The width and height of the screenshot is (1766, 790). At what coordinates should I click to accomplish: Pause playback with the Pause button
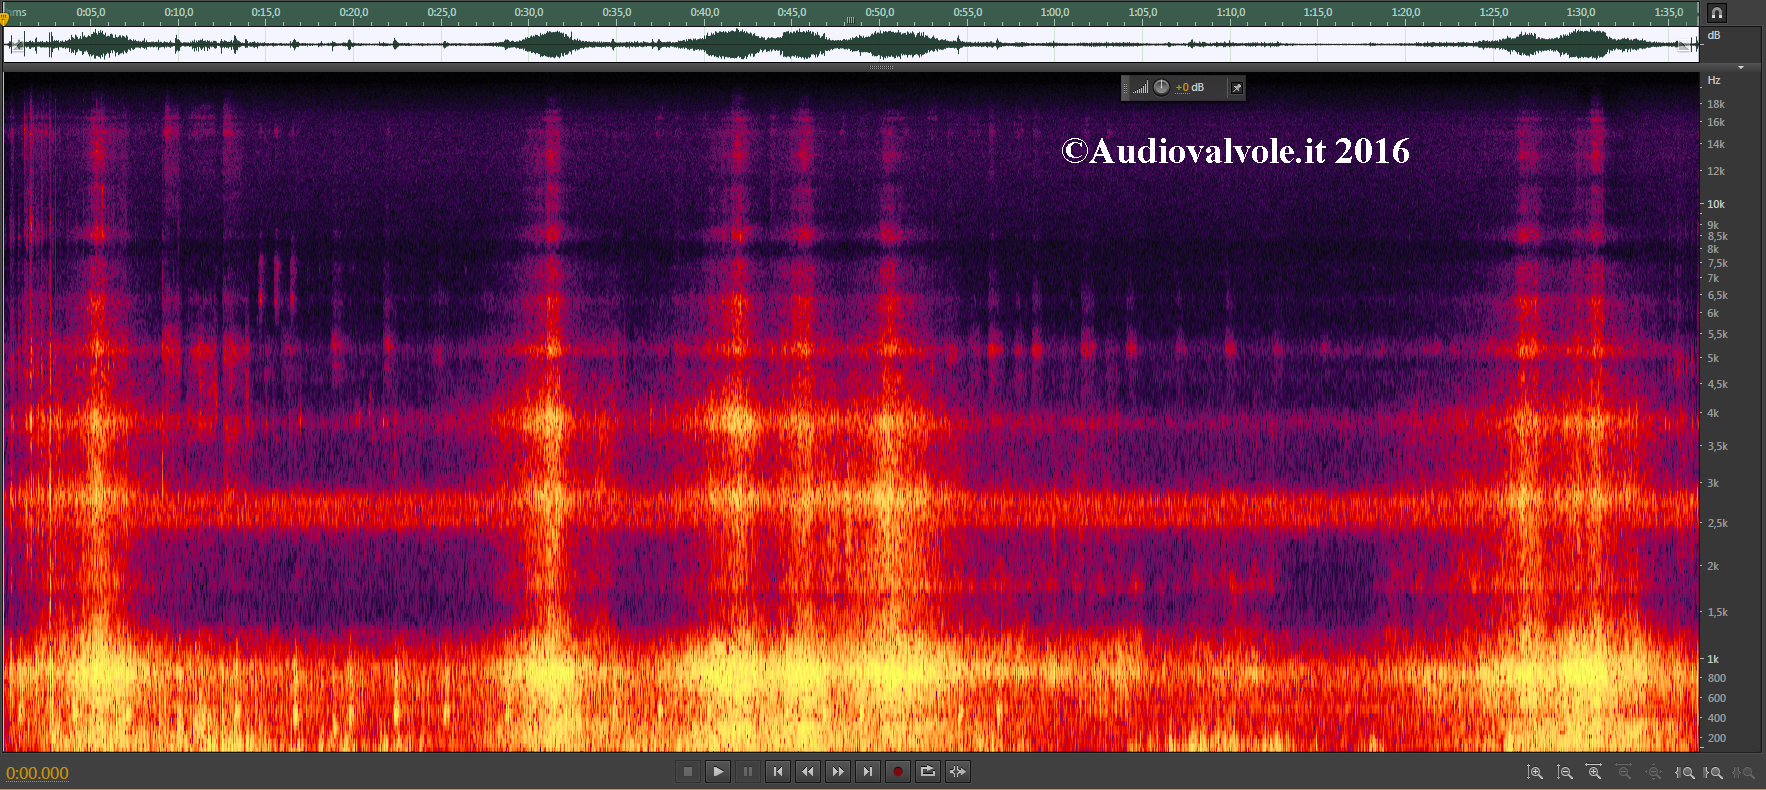coord(748,771)
